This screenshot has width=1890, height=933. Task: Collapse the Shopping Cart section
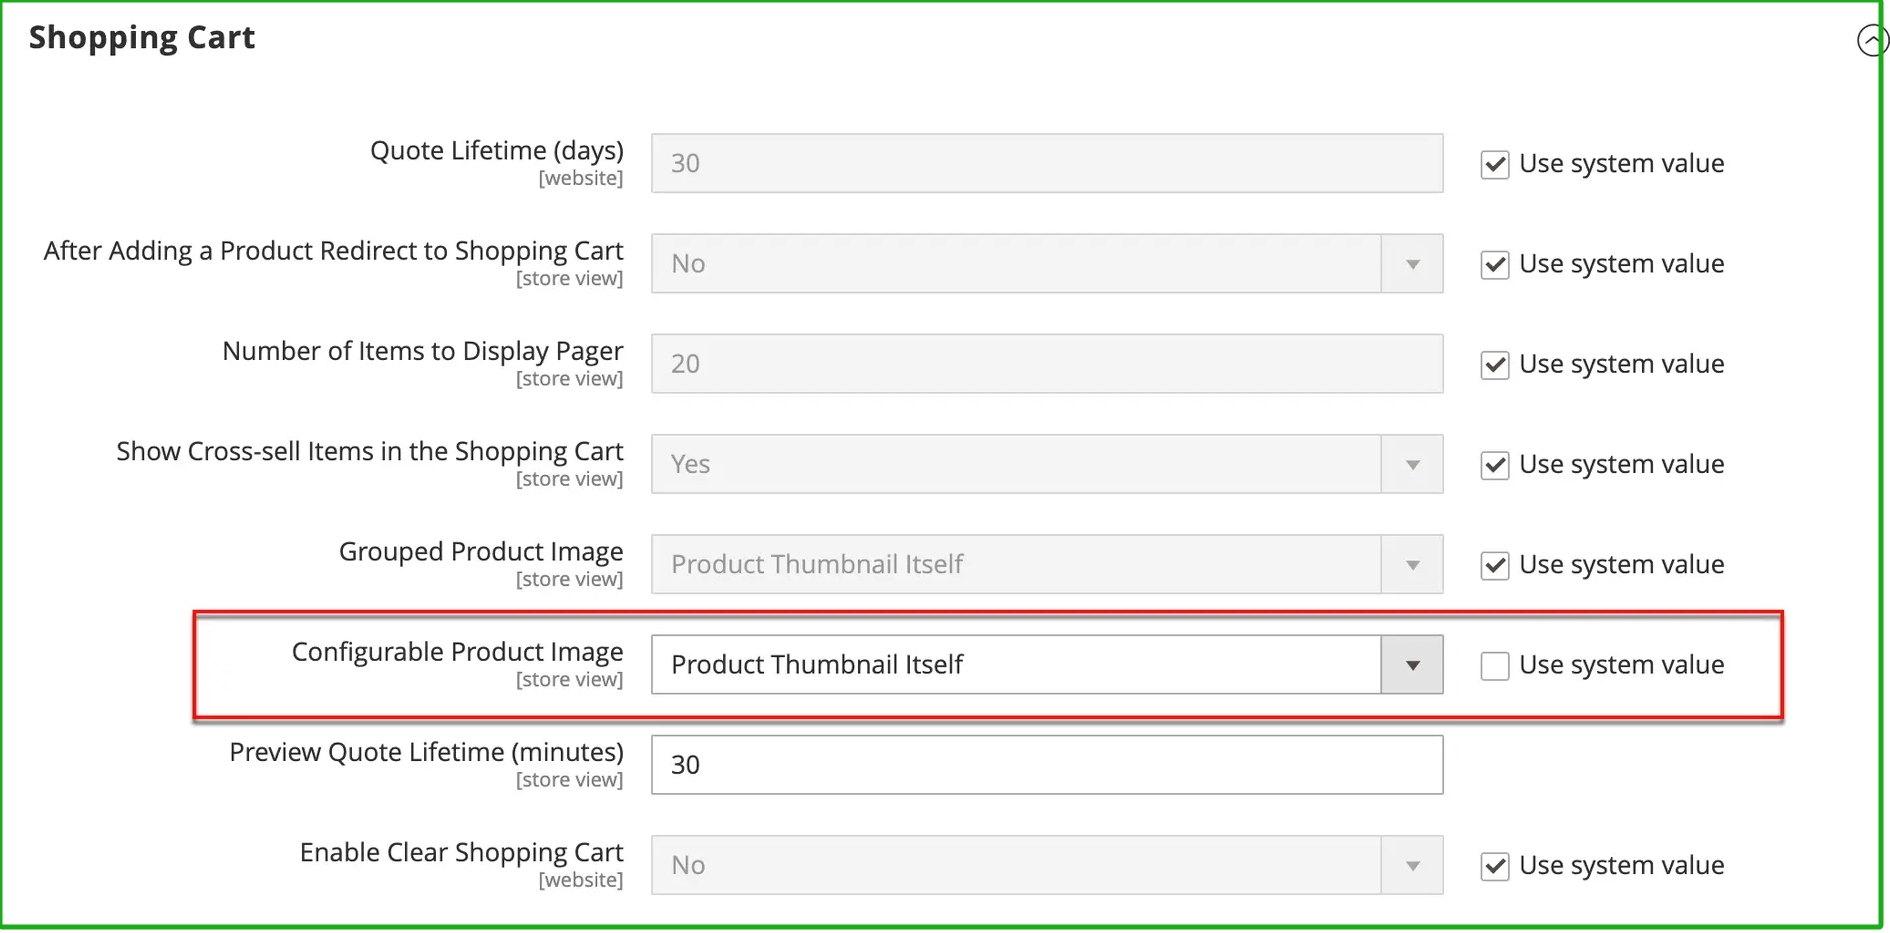(1871, 40)
